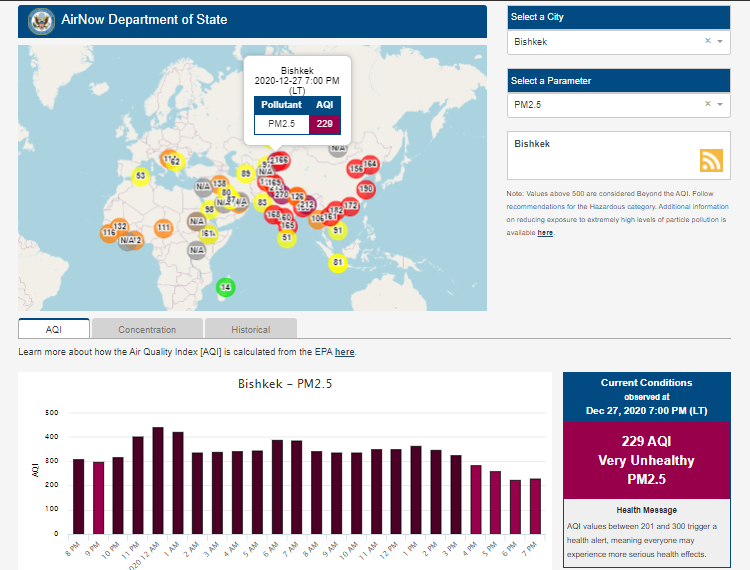The width and height of the screenshot is (750, 570).
Task: Clear the selected city Bishkek
Action: click(x=707, y=42)
